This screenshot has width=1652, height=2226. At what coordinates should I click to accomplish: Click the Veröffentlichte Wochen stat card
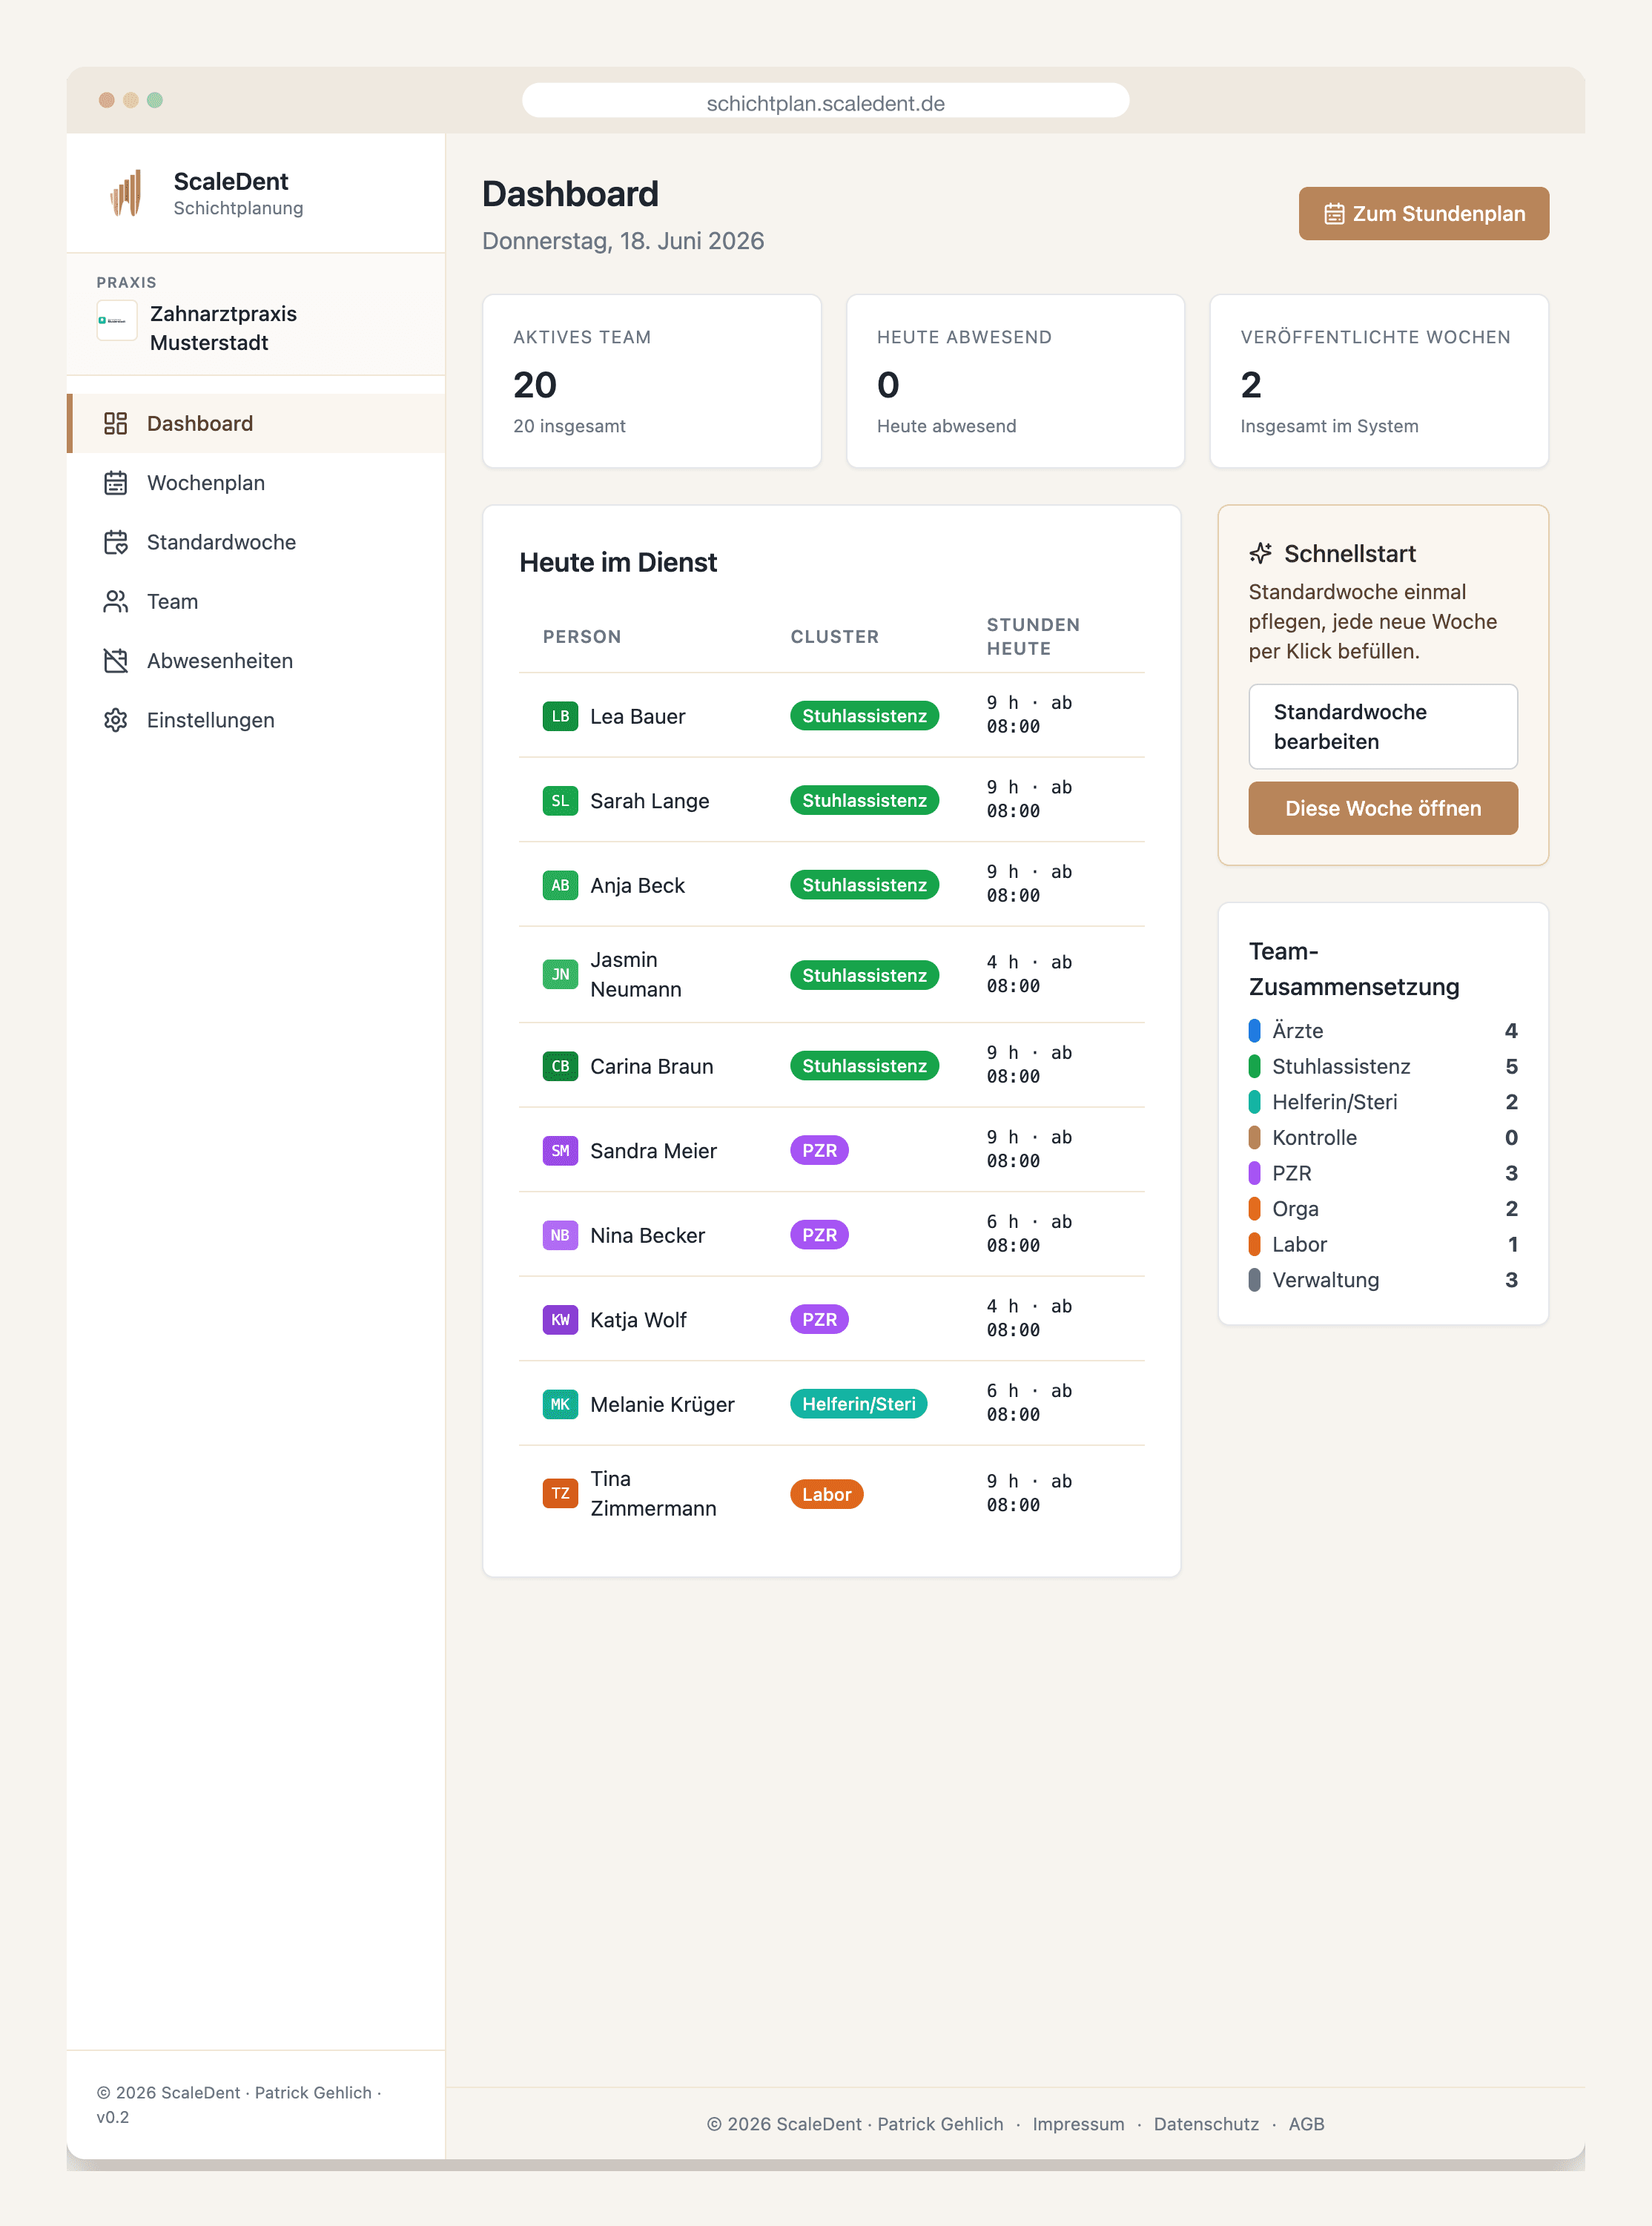(x=1379, y=381)
